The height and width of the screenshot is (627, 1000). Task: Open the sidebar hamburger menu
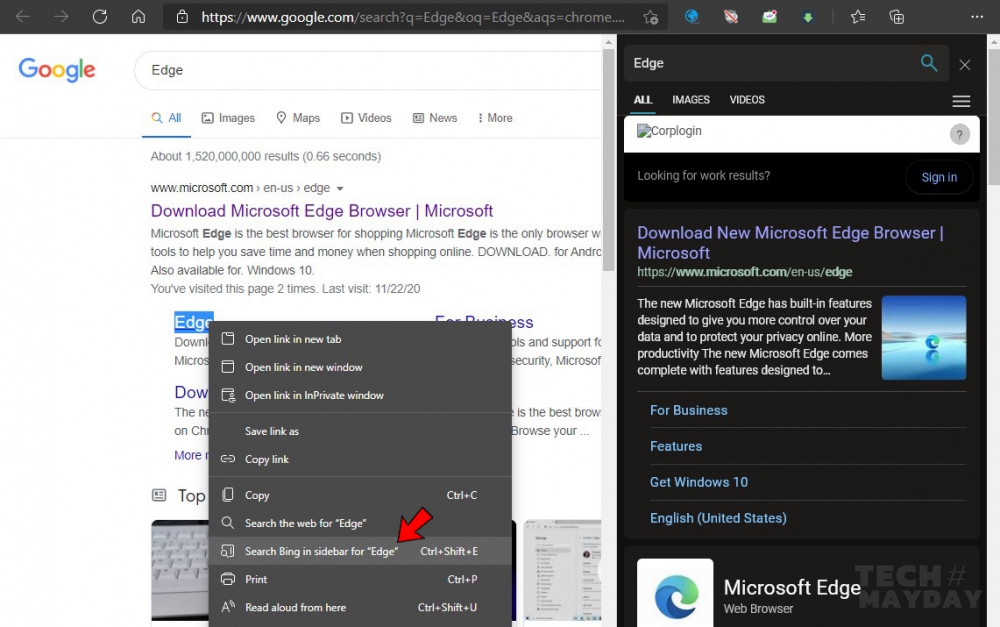[x=961, y=101]
